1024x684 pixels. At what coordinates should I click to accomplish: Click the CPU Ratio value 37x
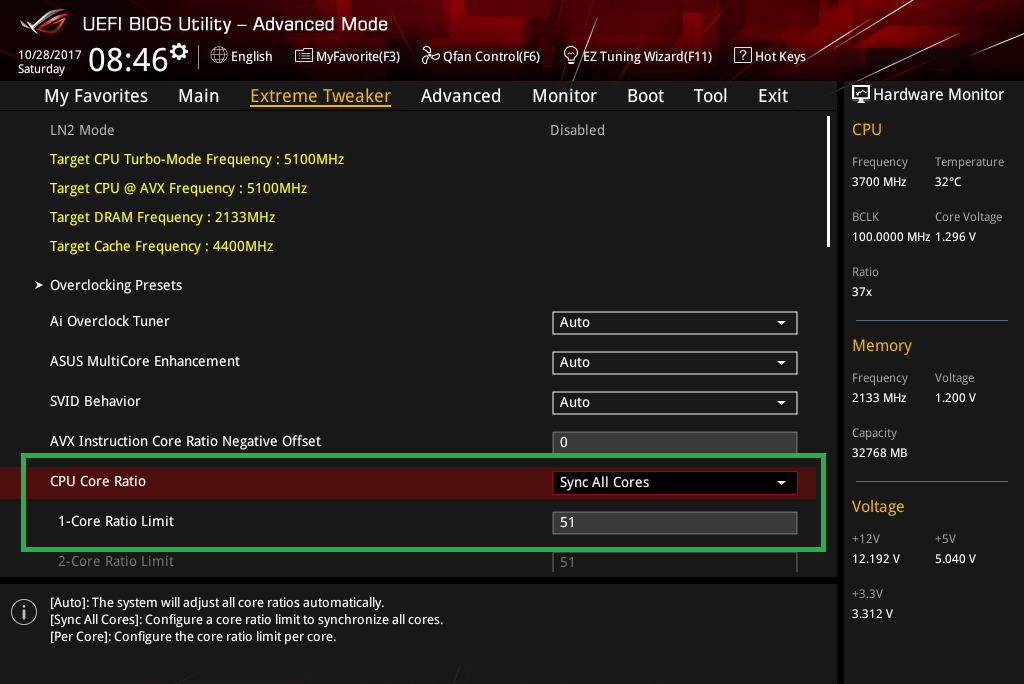pos(862,292)
